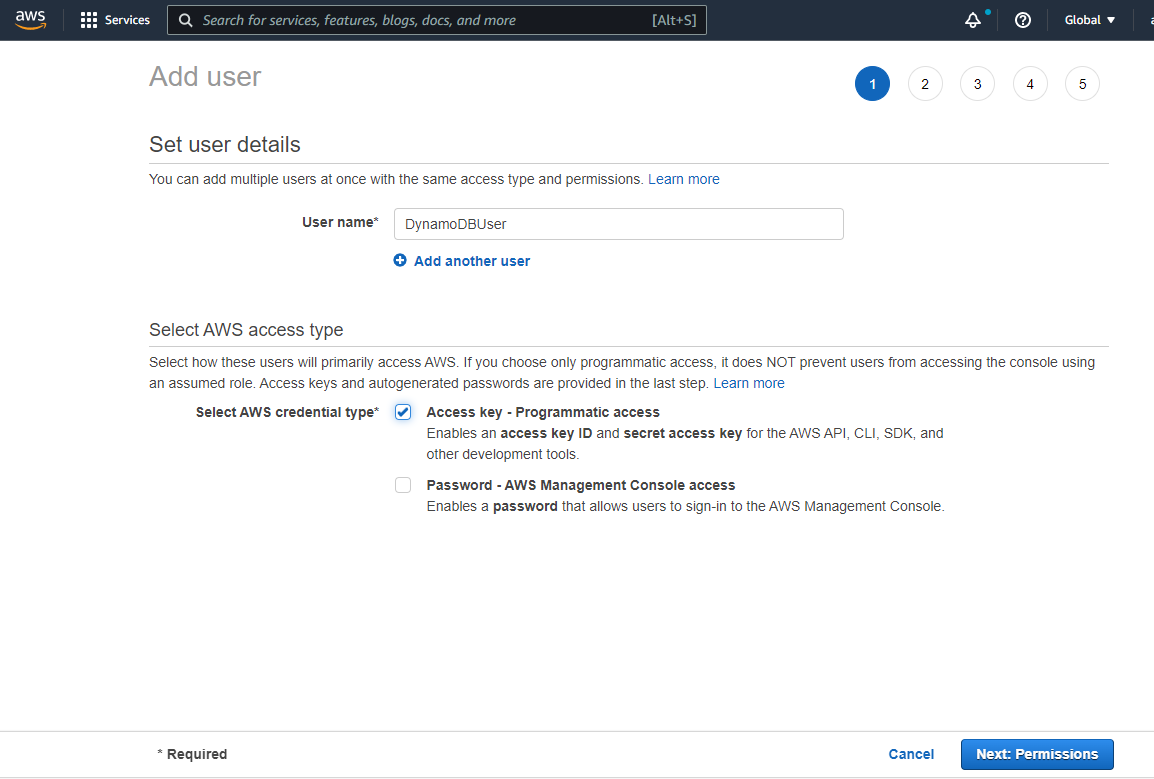The image size is (1154, 779).
Task: Open Learn more under Set user details
Action: (x=684, y=179)
